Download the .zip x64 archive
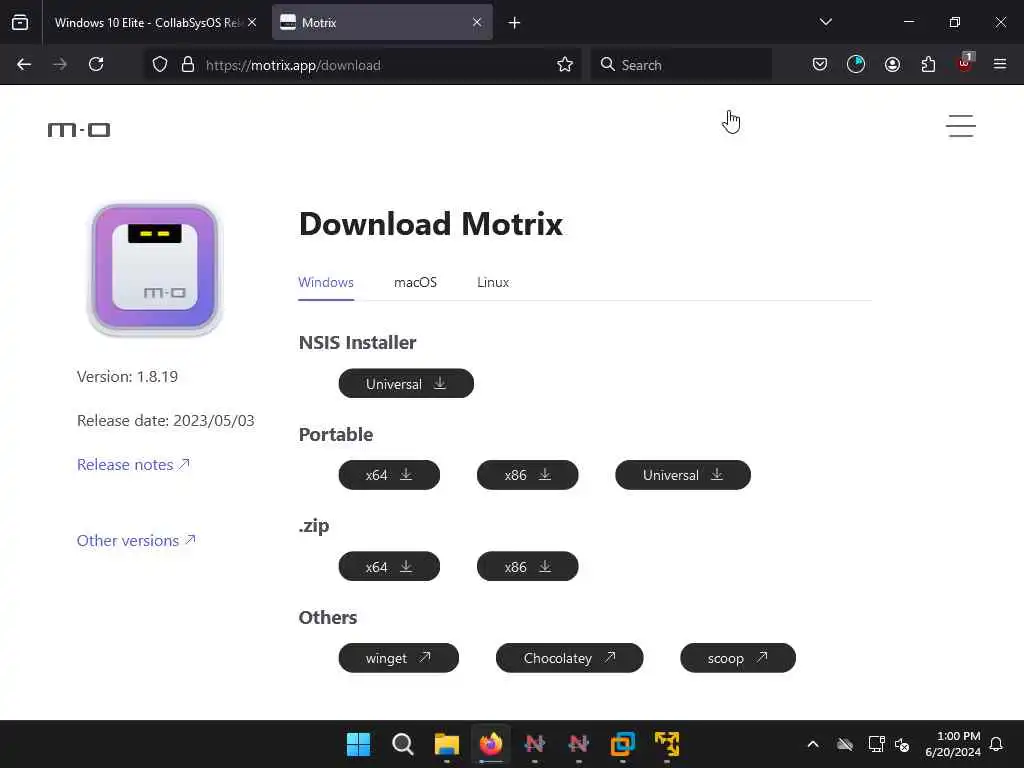1024x768 pixels. (389, 566)
